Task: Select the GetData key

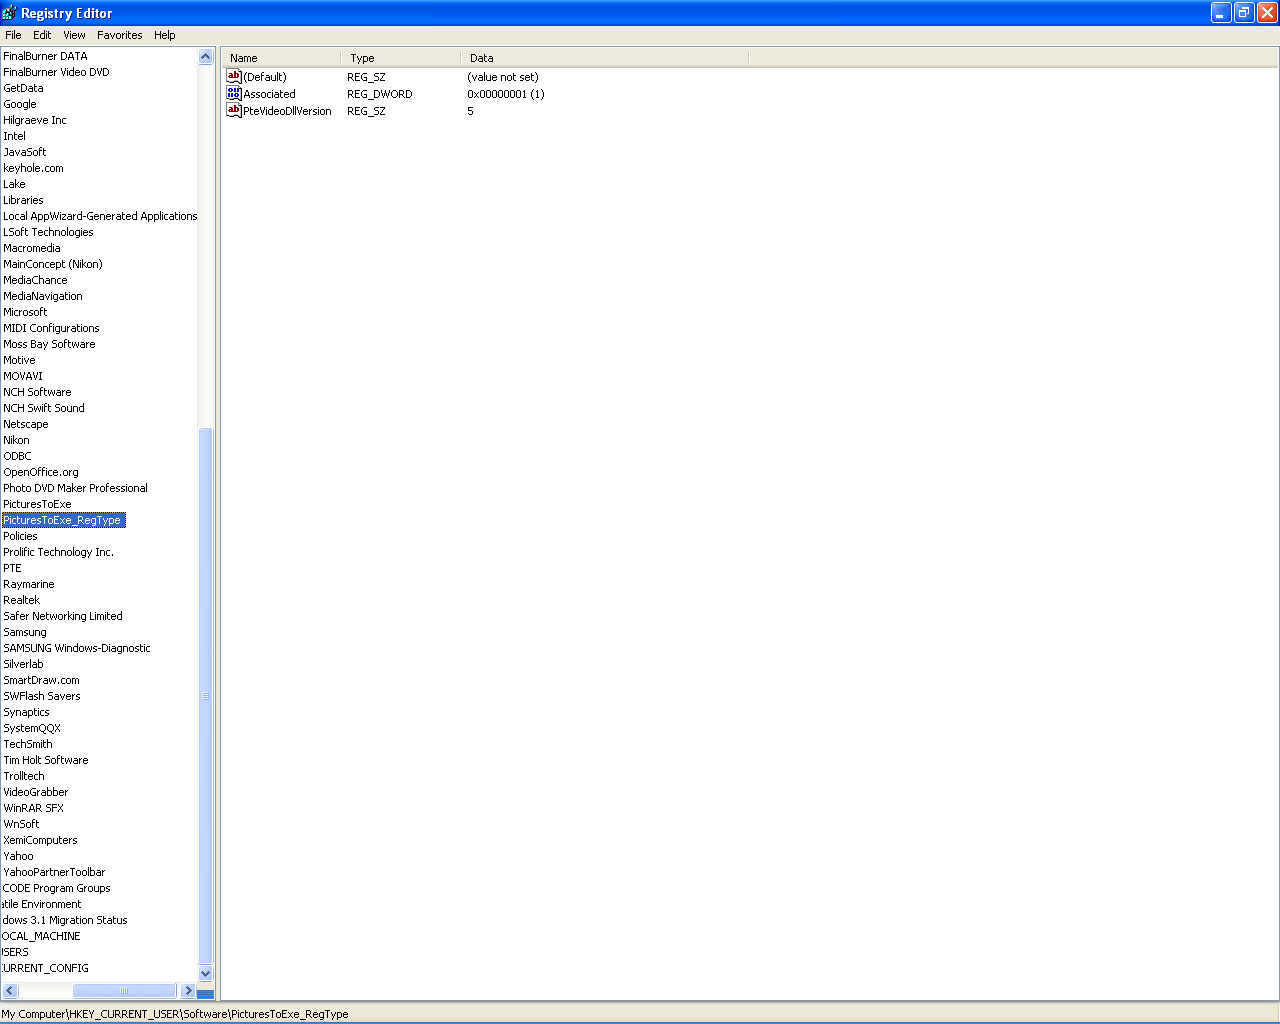Action: click(x=23, y=88)
